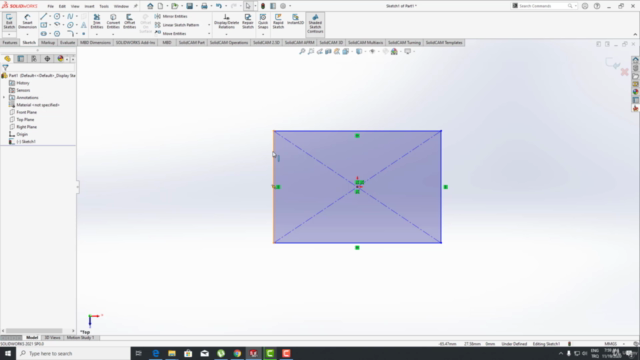Viewport: 640px width, 360px height.
Task: Select the Circle sketch tool
Action: pyautogui.click(x=57, y=16)
